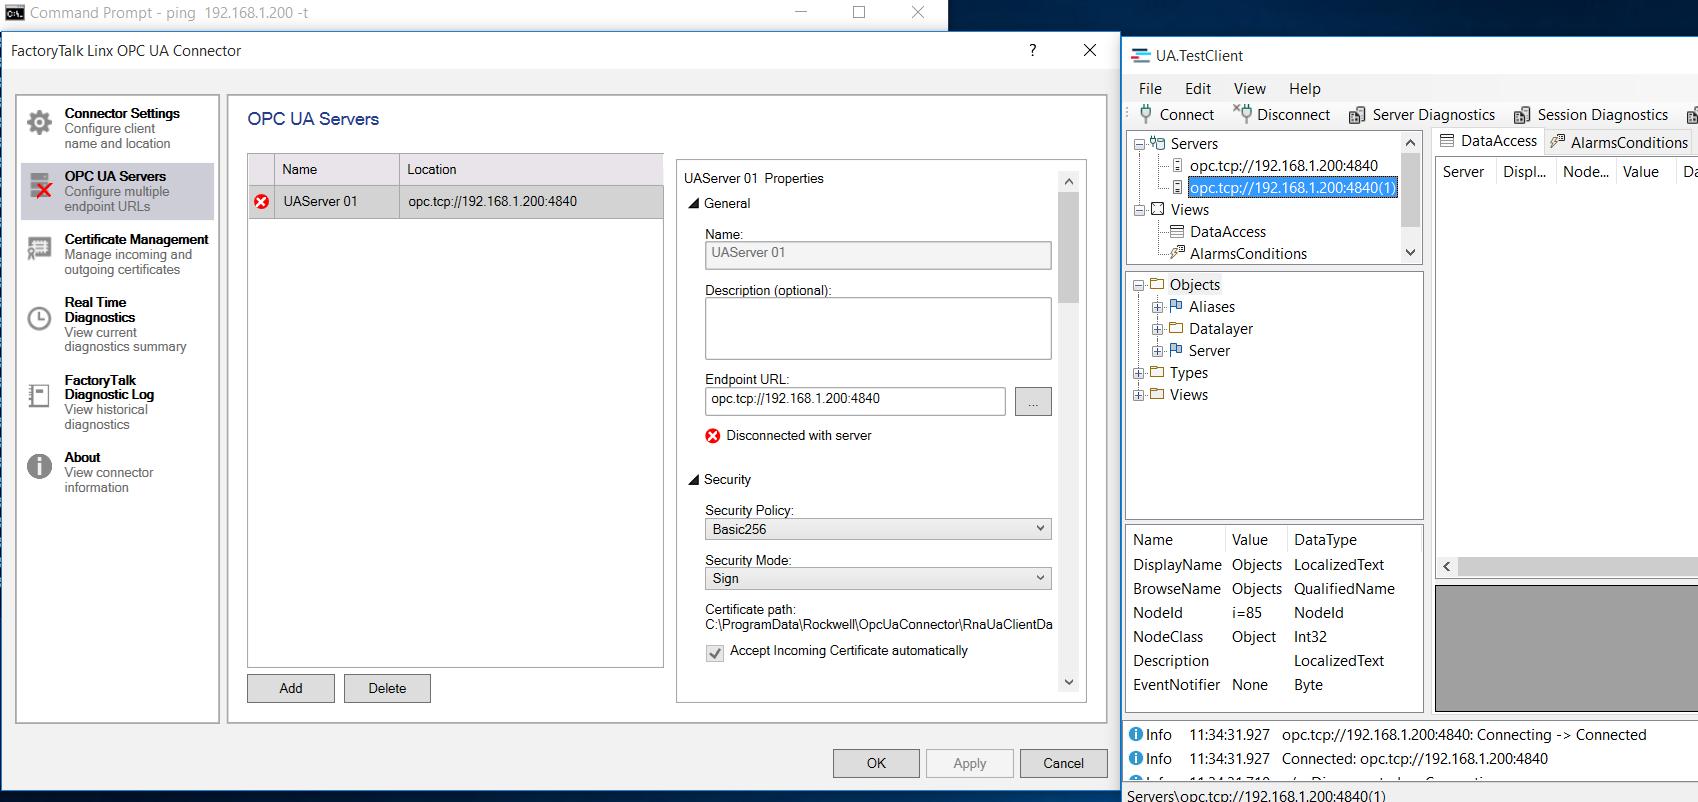Open Real Time Diagnostics clock icon
1698x802 pixels.
click(39, 319)
